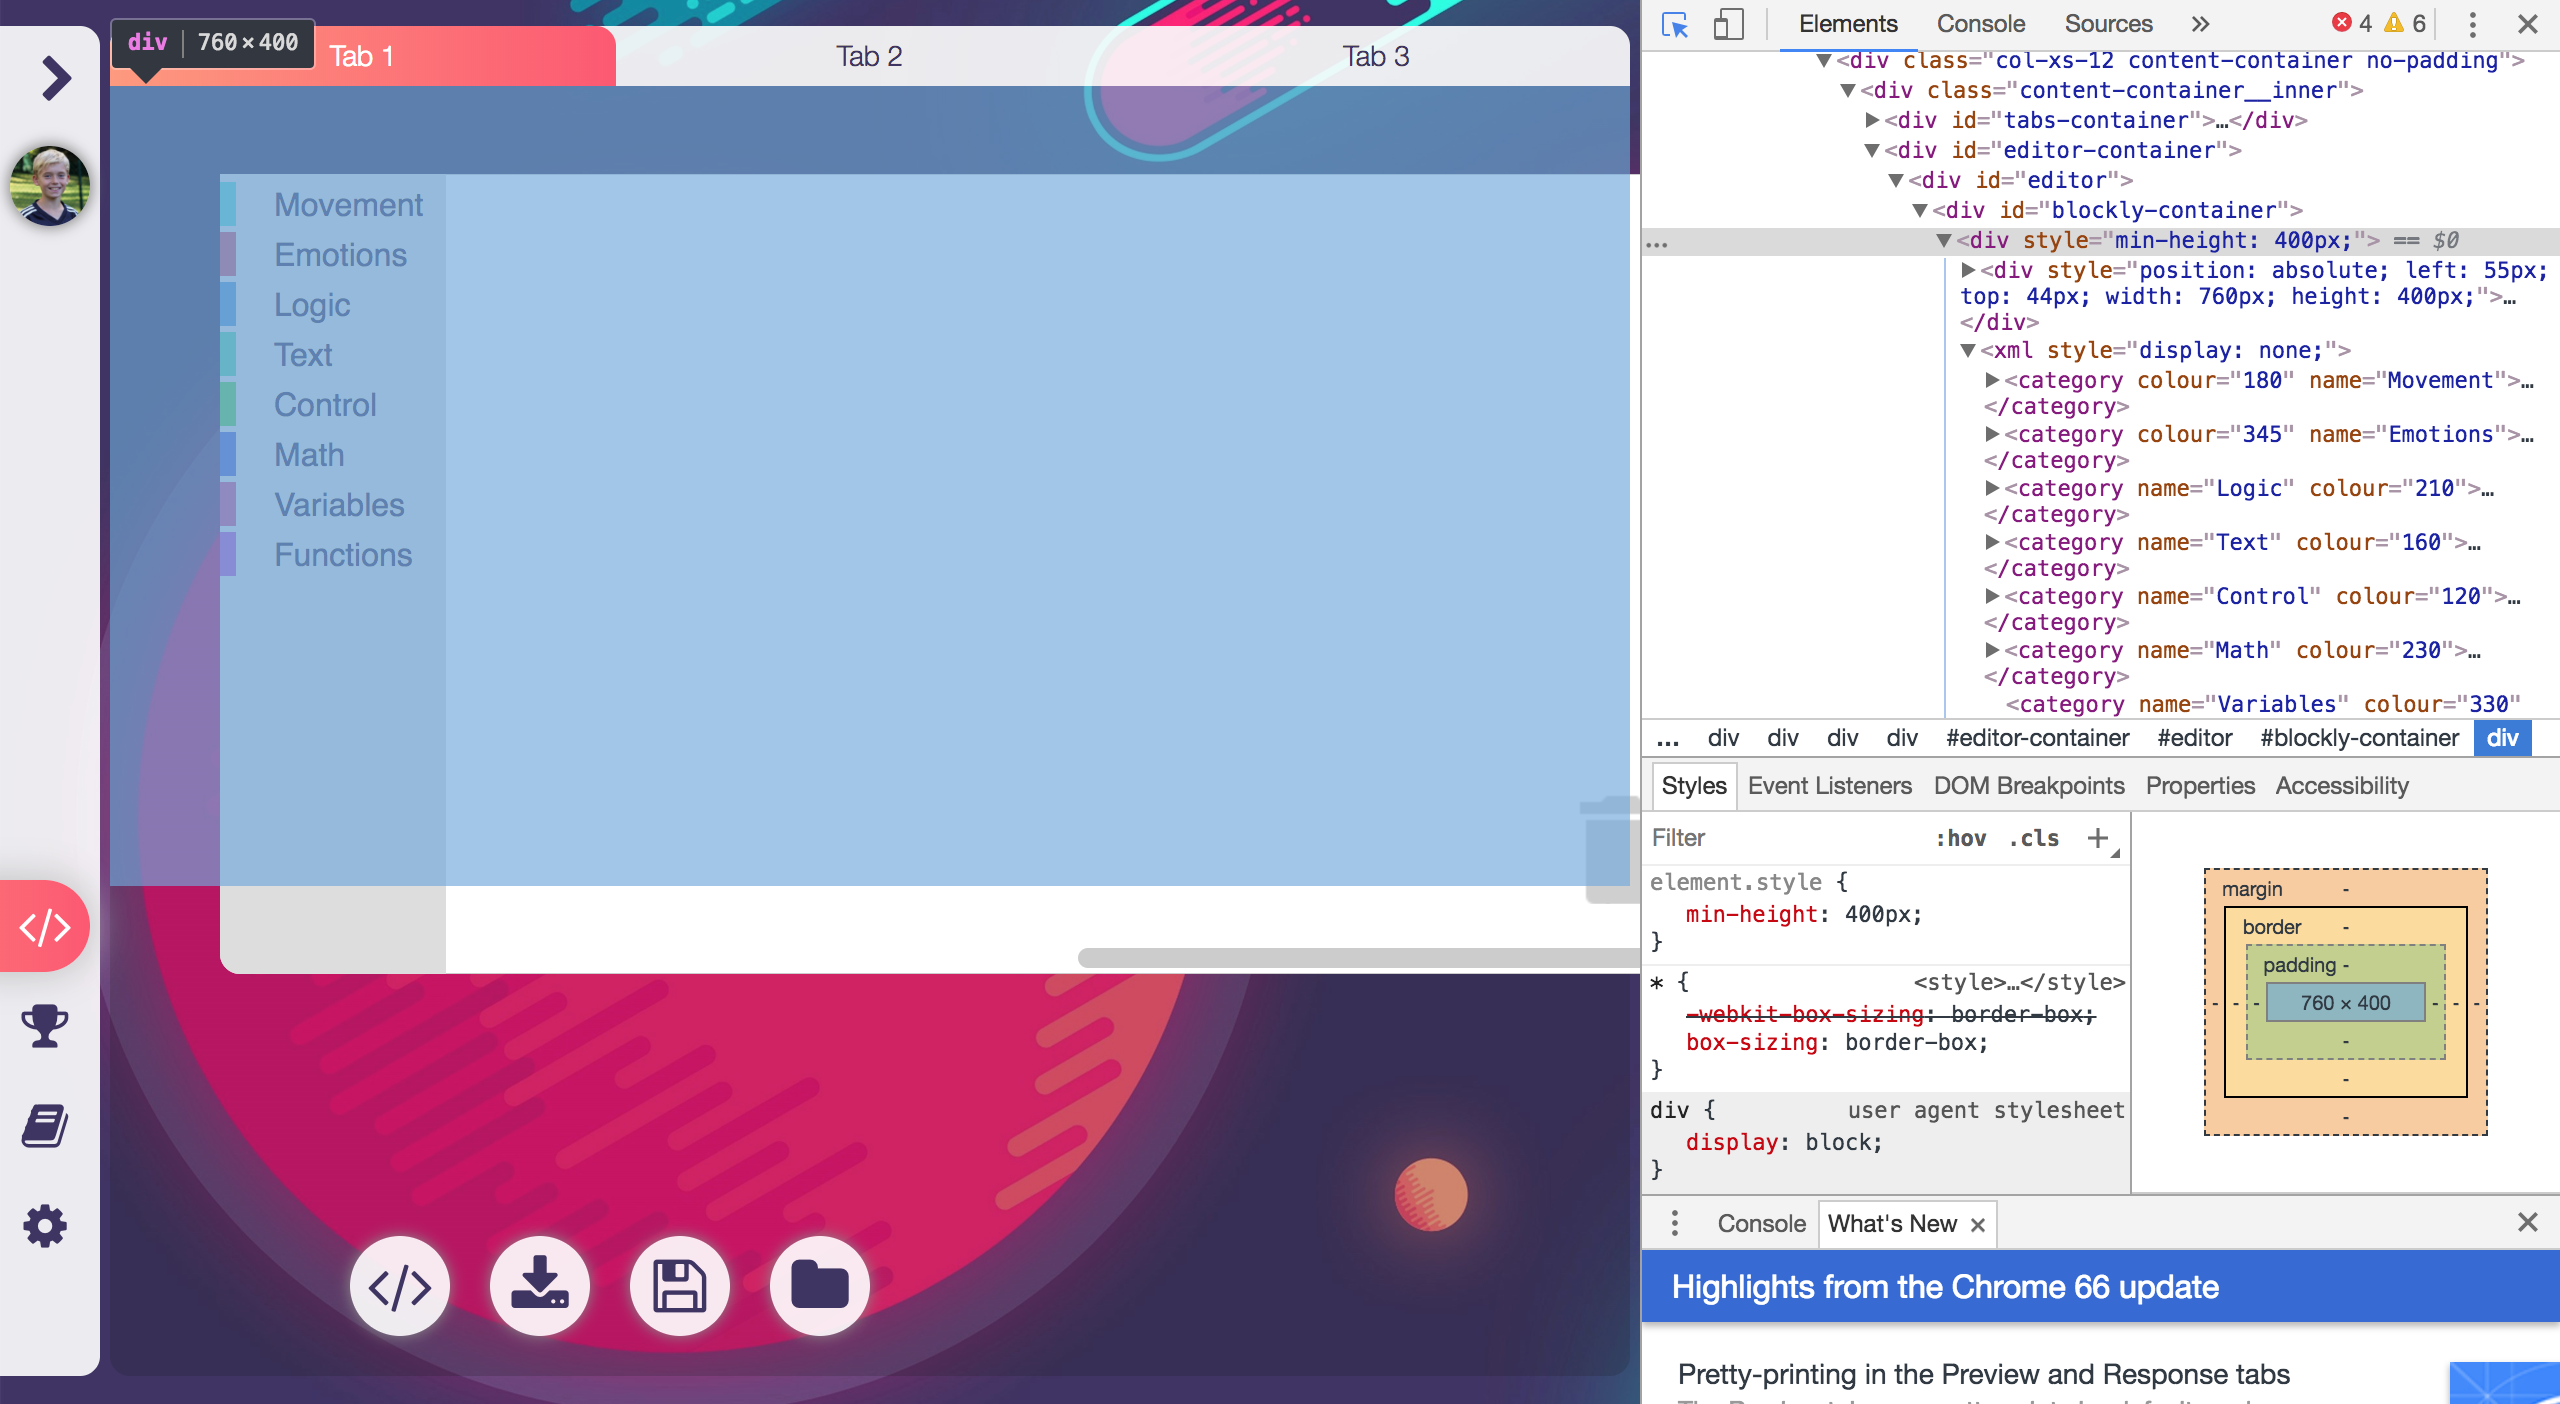The height and width of the screenshot is (1404, 2560).
Task: Open documentation via the book icon
Action: pos(44,1127)
